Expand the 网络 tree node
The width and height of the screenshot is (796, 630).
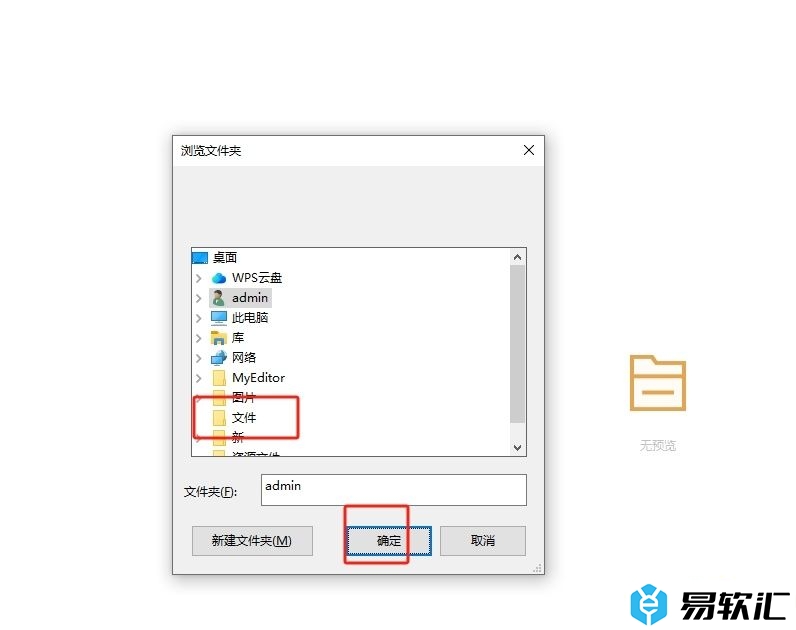199,358
